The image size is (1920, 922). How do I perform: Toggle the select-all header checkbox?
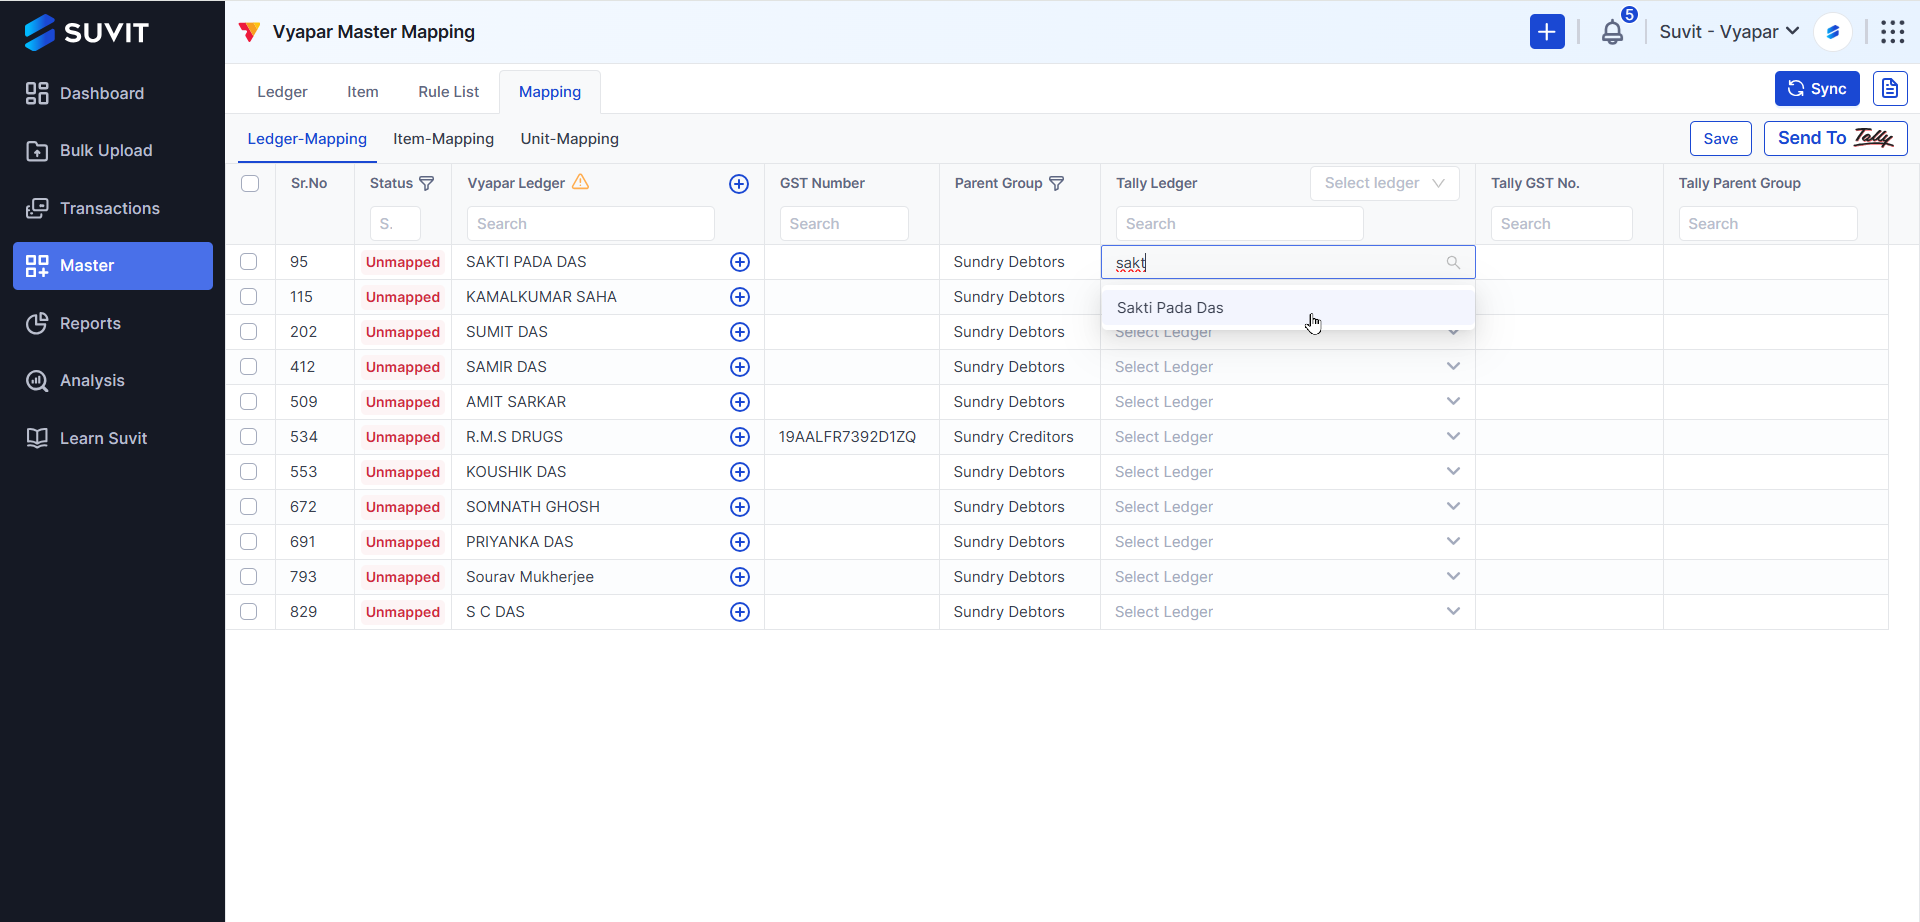point(250,184)
